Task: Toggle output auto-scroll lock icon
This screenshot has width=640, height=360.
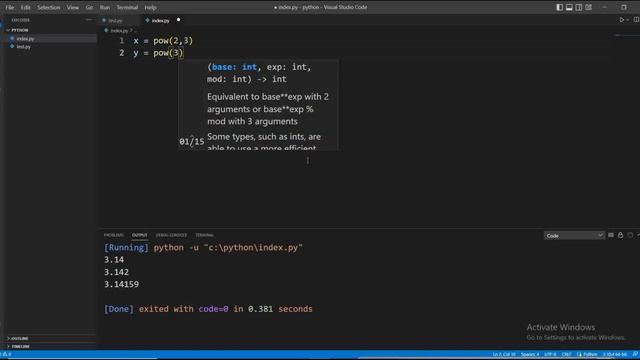Action: [x=620, y=235]
